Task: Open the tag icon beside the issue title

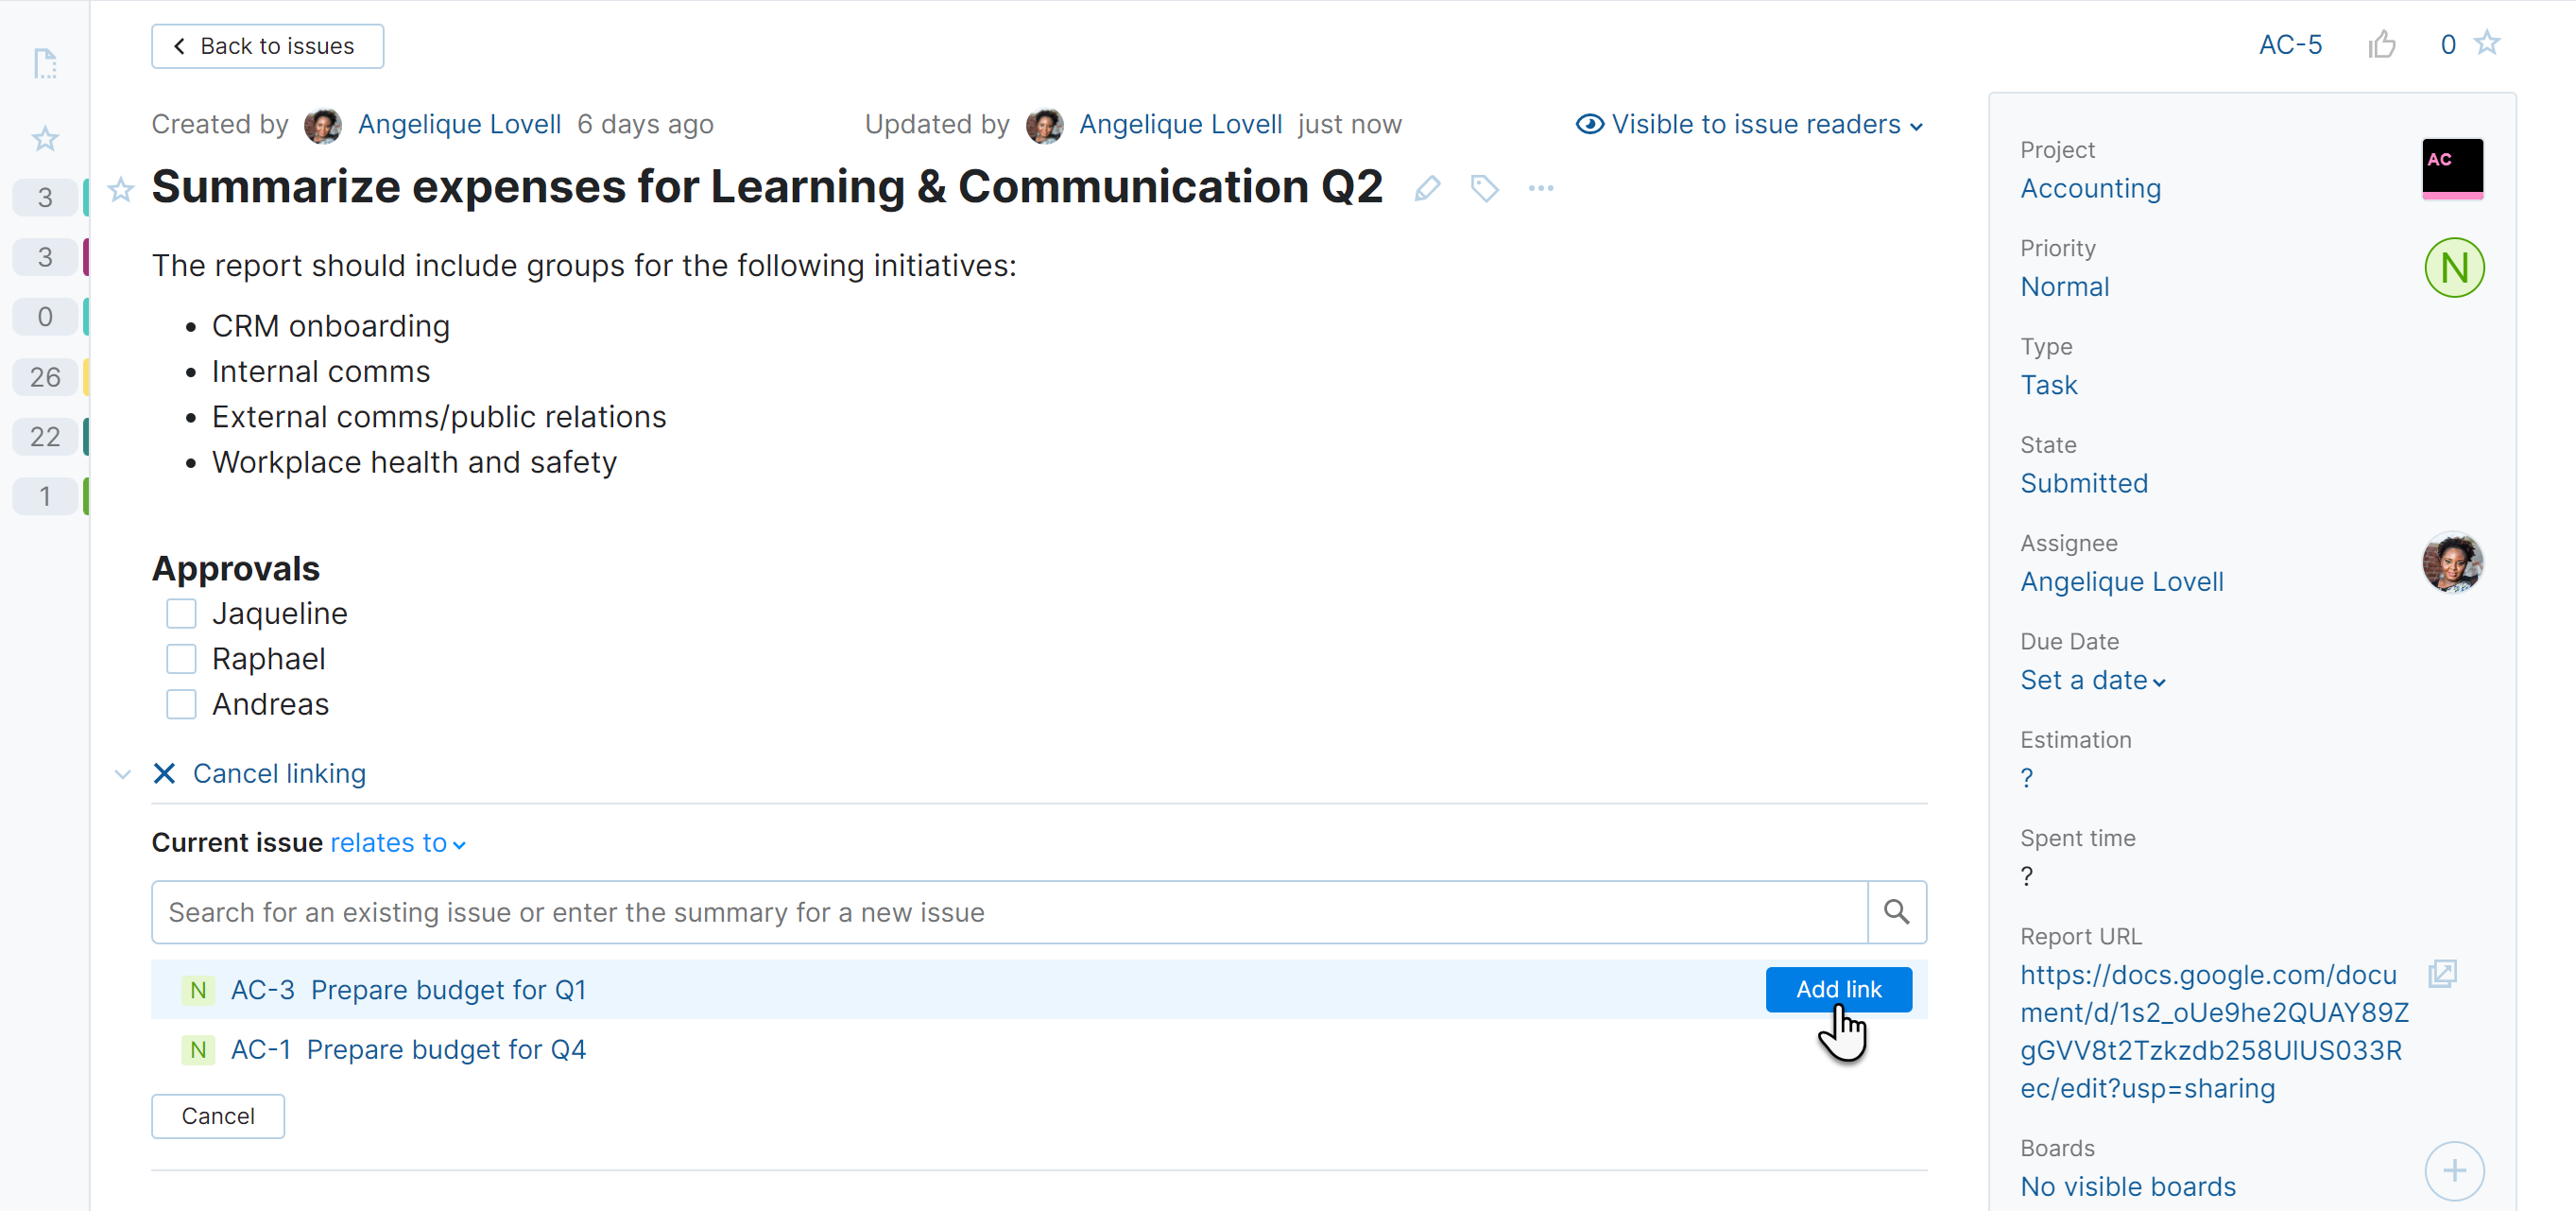Action: (x=1484, y=188)
